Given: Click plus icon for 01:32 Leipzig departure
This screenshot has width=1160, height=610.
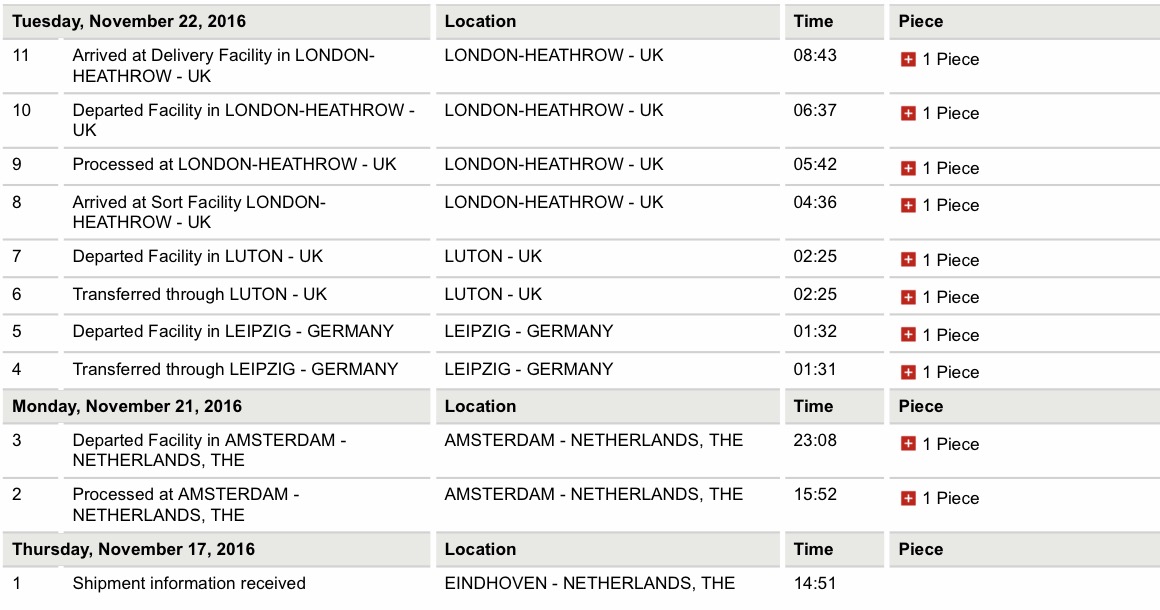Looking at the screenshot, I should point(908,335).
